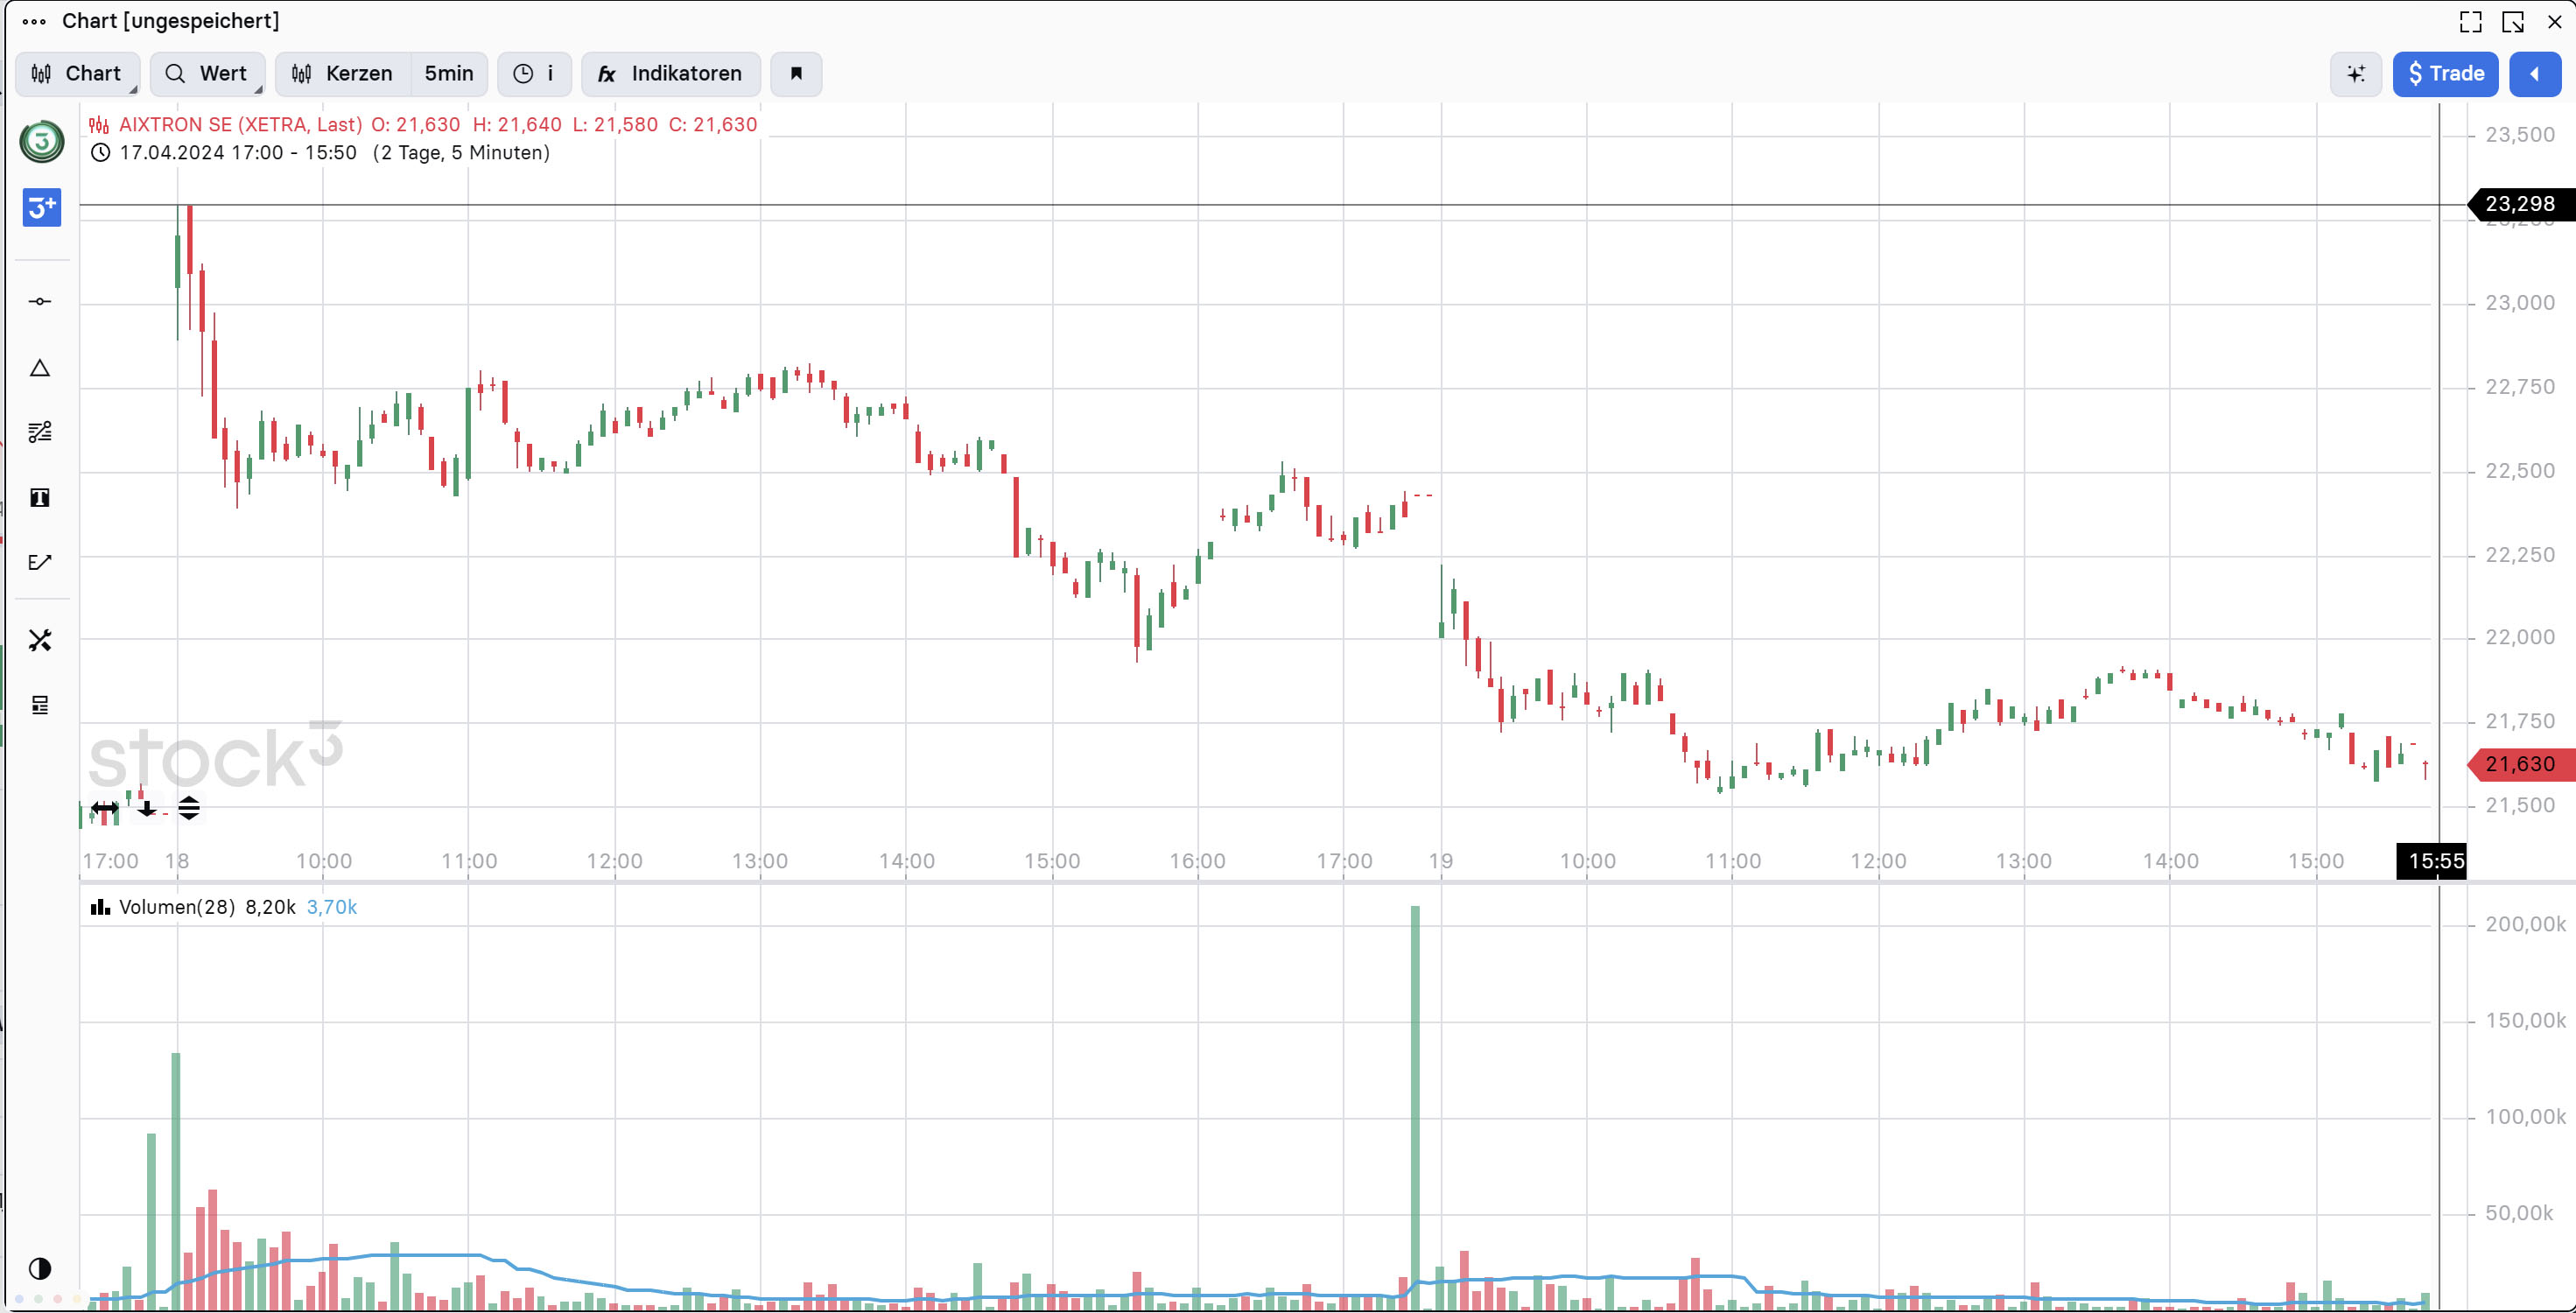The height and width of the screenshot is (1313, 2576).
Task: Open the drawing settings tools icon
Action: pyautogui.click(x=40, y=640)
